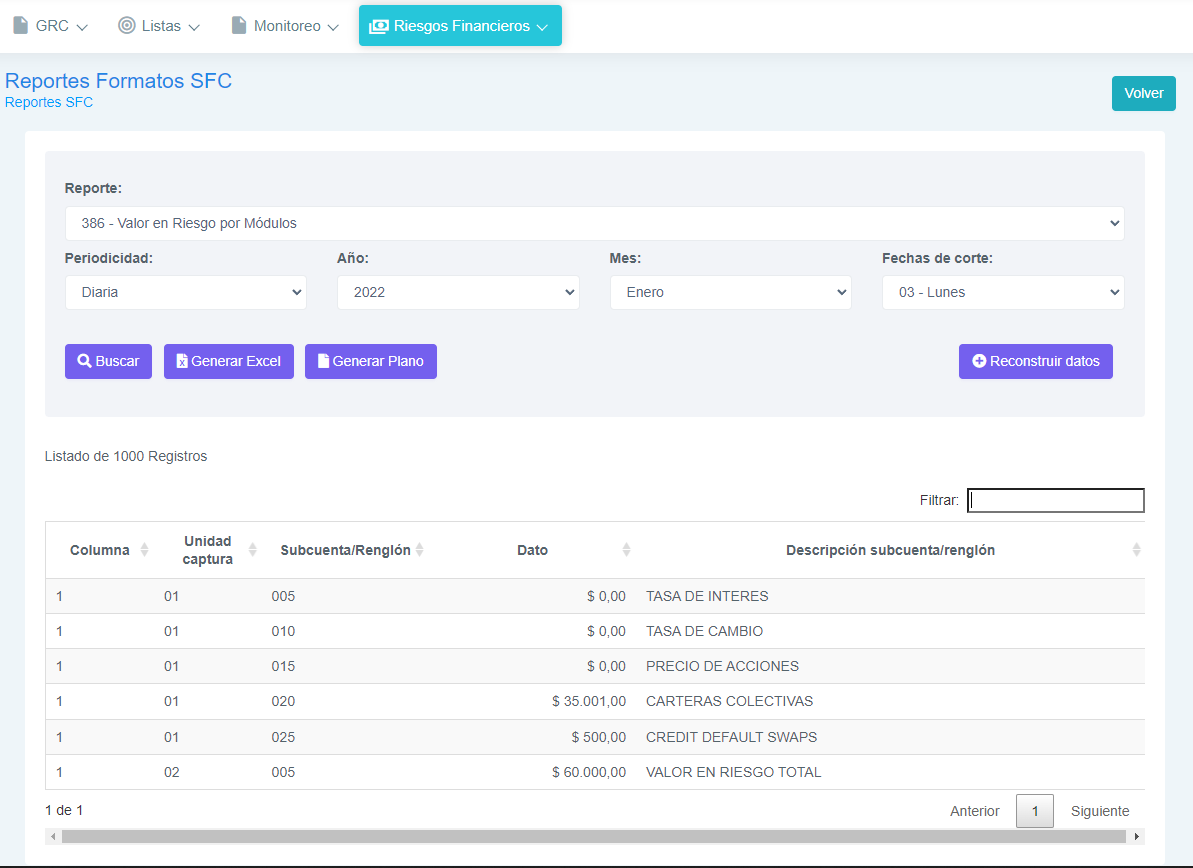Viewport: 1193px width, 868px height.
Task: Open the Reporte dropdown selector
Action: coord(594,224)
